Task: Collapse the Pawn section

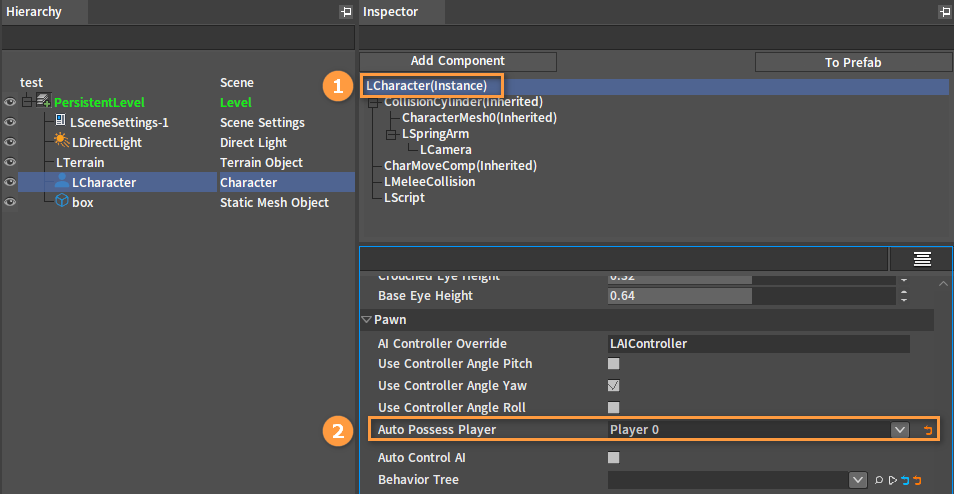Action: coord(367,319)
